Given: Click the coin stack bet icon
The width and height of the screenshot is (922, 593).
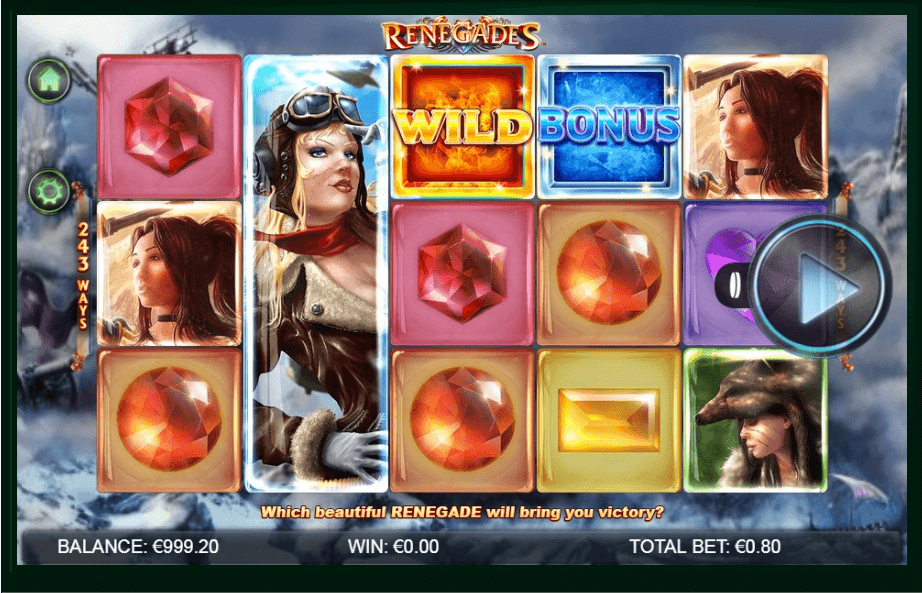Looking at the screenshot, I should coord(732,285).
